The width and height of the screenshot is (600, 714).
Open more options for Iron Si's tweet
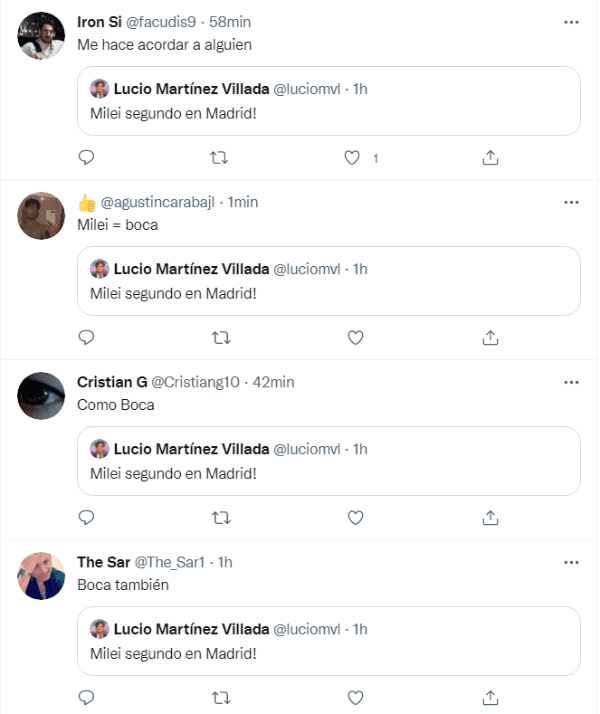(x=571, y=22)
